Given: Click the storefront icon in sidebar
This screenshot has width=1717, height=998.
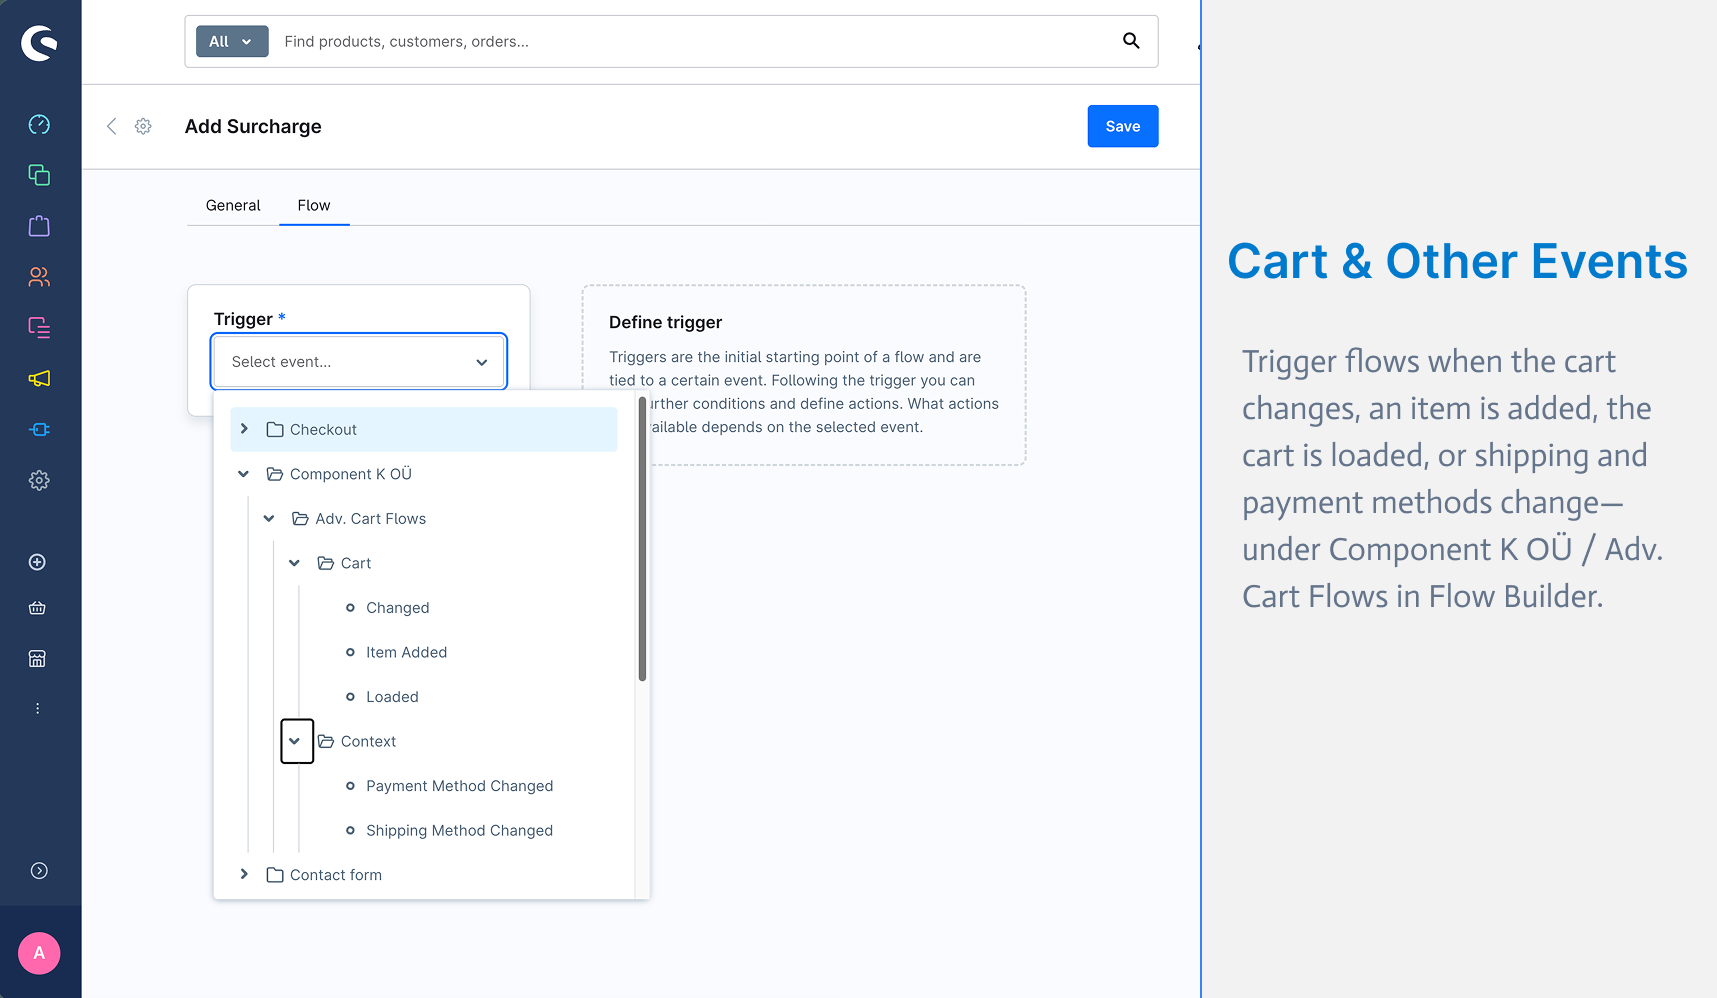Looking at the screenshot, I should 37,658.
